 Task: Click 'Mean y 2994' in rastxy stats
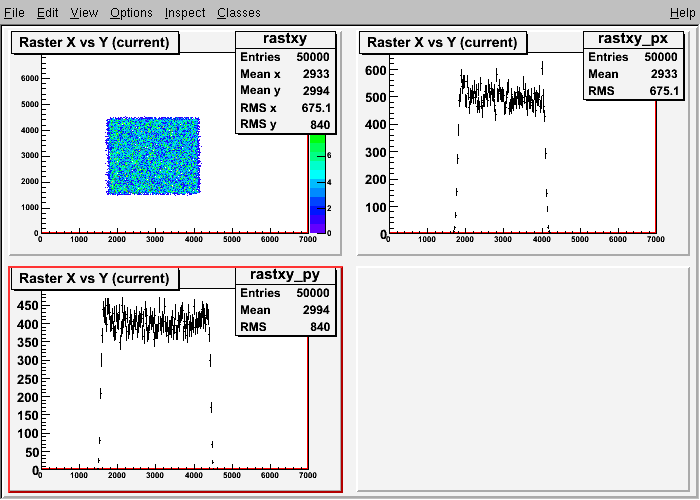[x=285, y=91]
